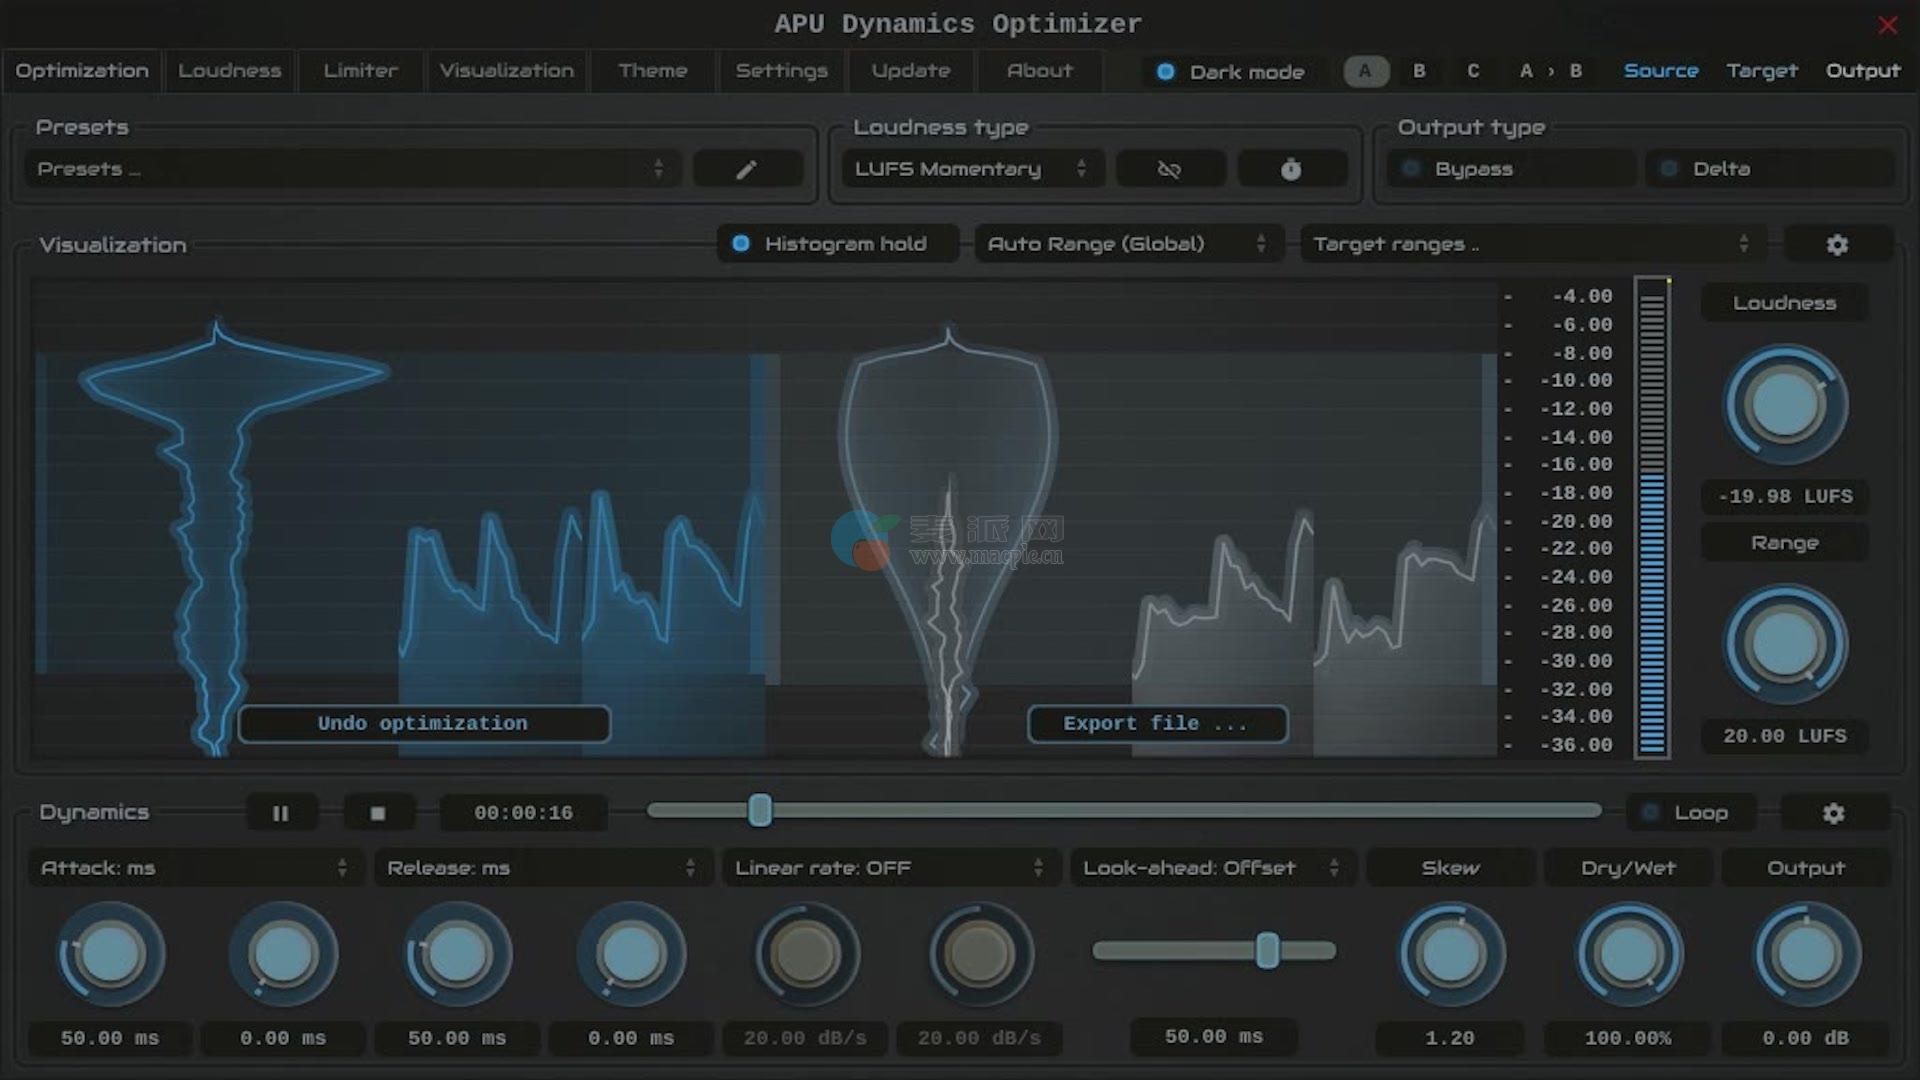Click Export file button
The image size is (1920, 1080).
pyautogui.click(x=1157, y=724)
